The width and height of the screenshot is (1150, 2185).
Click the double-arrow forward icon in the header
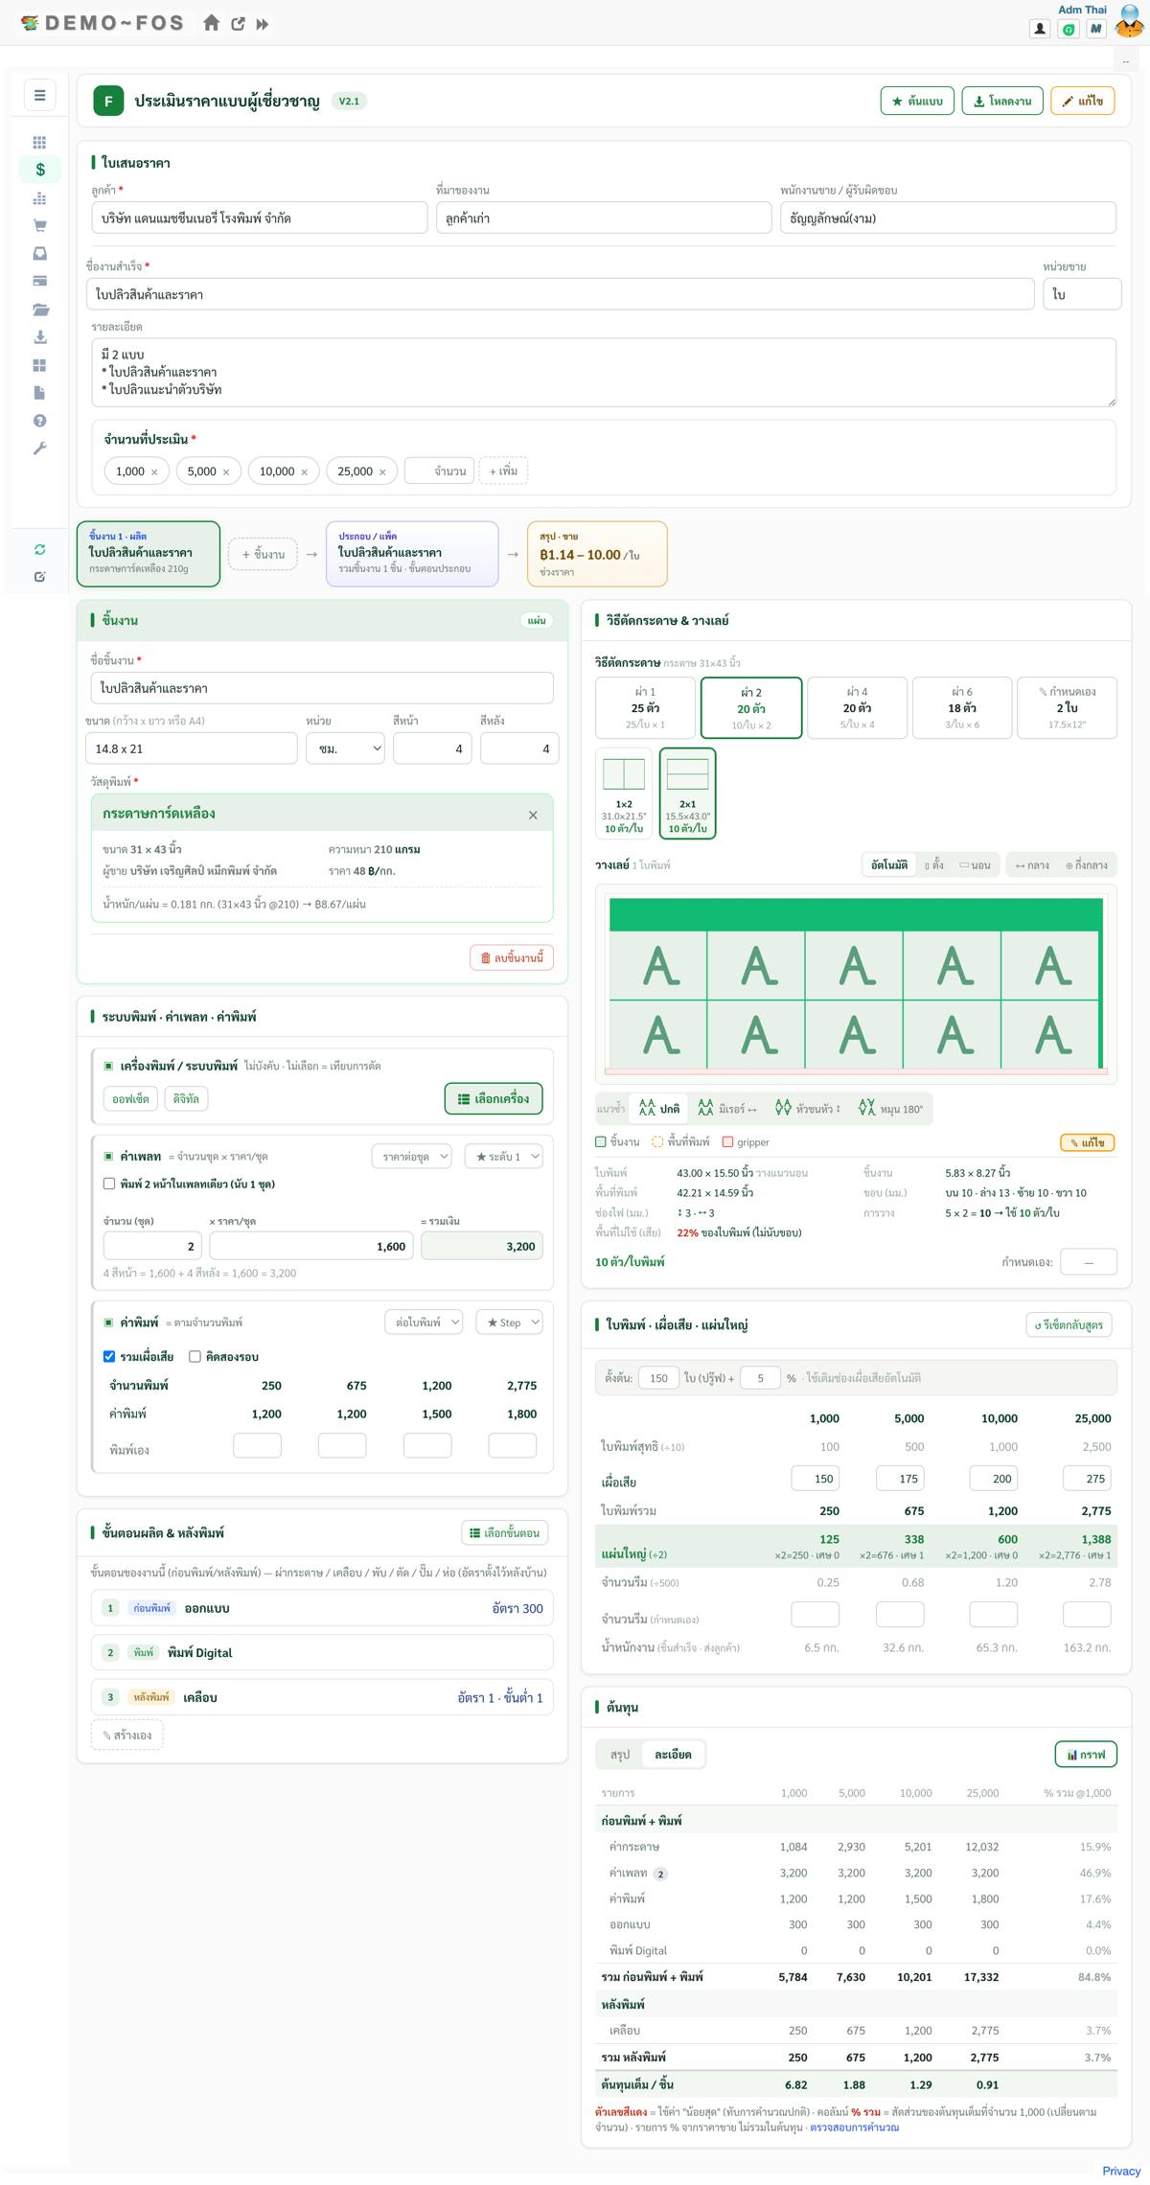pos(262,23)
